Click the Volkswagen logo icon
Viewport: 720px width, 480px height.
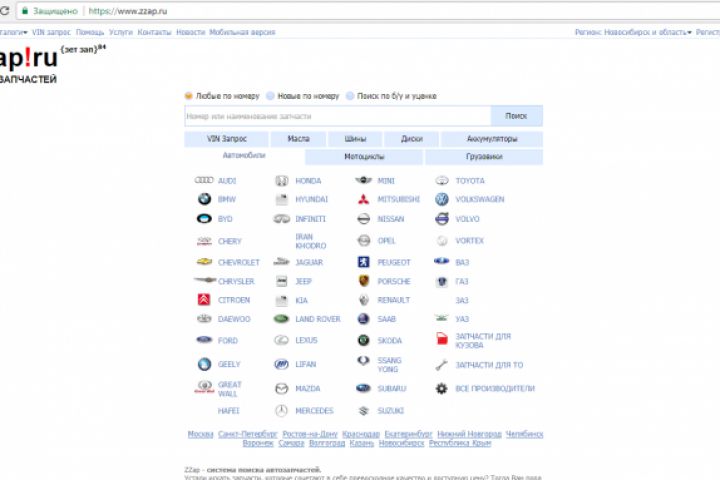point(442,199)
